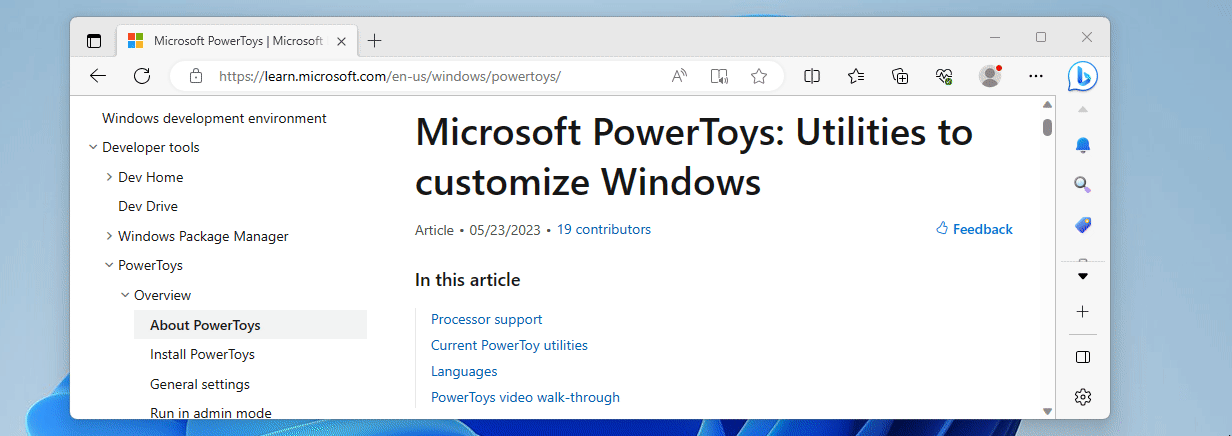Click the Feedback button
The width and height of the screenshot is (1232, 436).
tap(974, 230)
